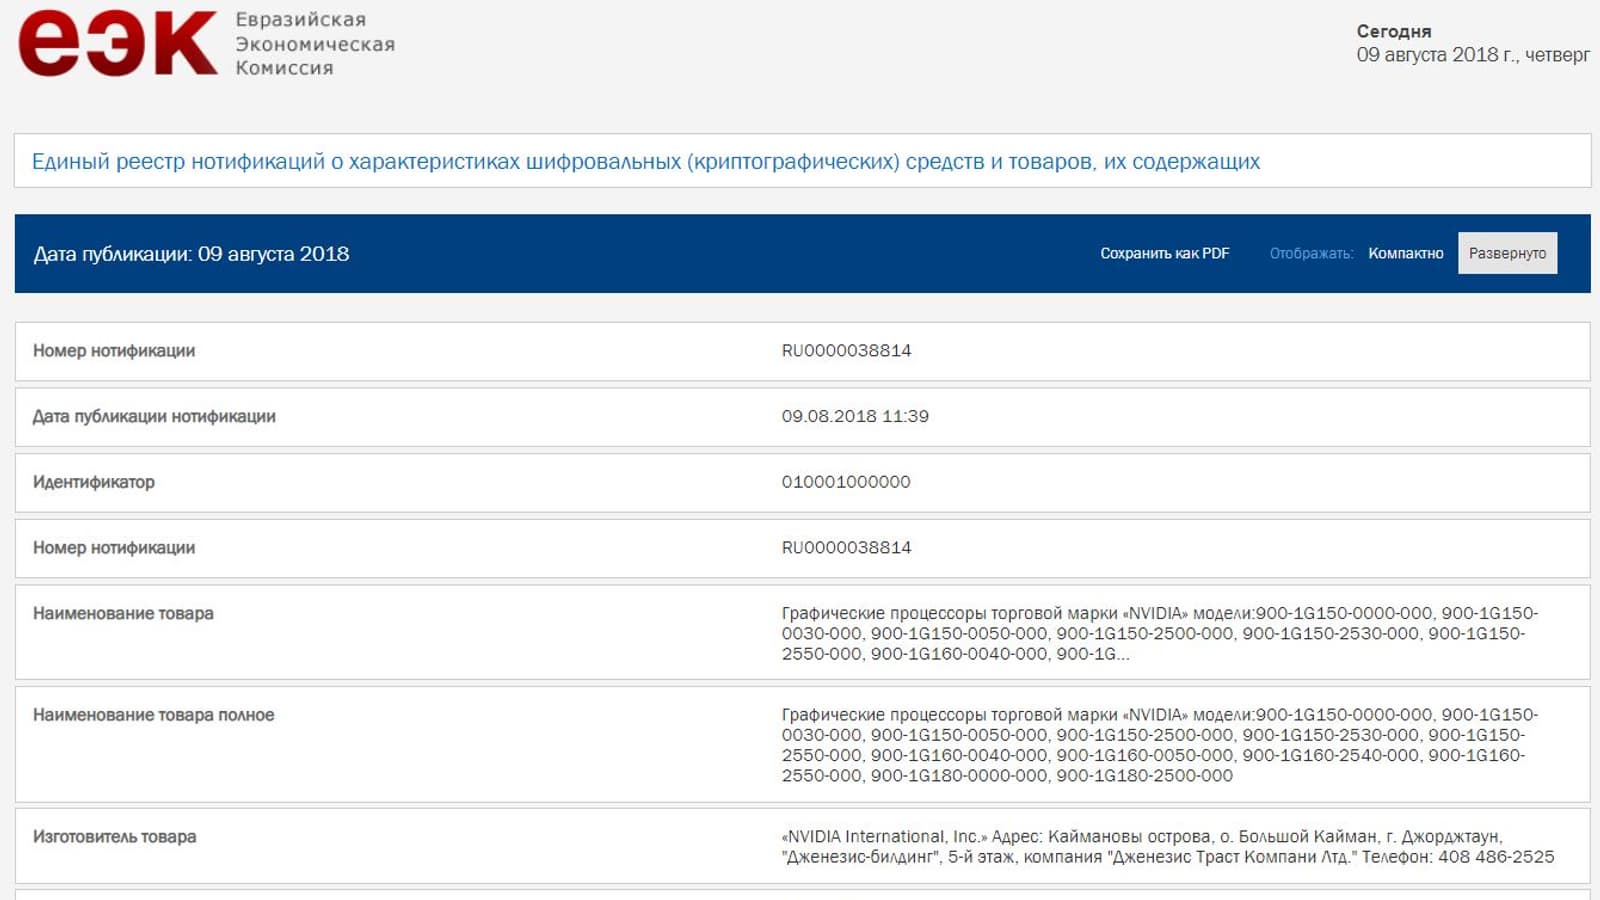Select the full NVIDIA models list text

click(x=1160, y=745)
